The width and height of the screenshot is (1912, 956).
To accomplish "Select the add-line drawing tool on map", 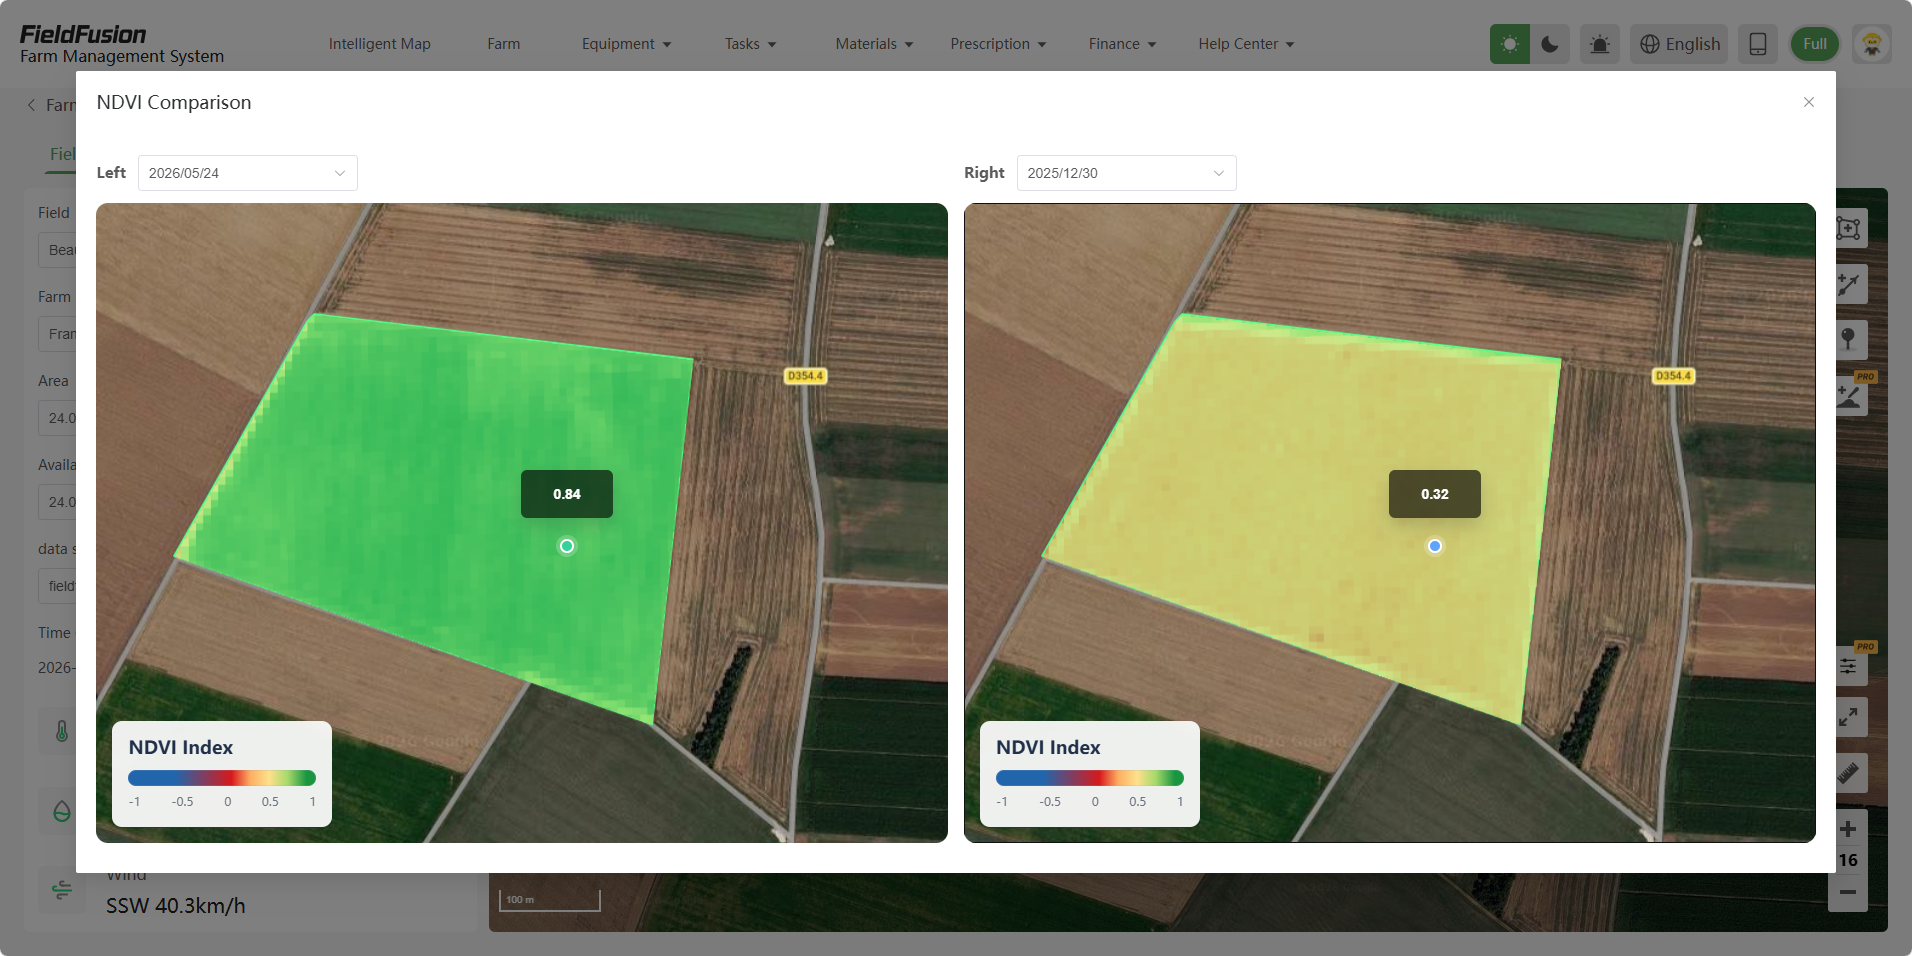I will [x=1848, y=284].
